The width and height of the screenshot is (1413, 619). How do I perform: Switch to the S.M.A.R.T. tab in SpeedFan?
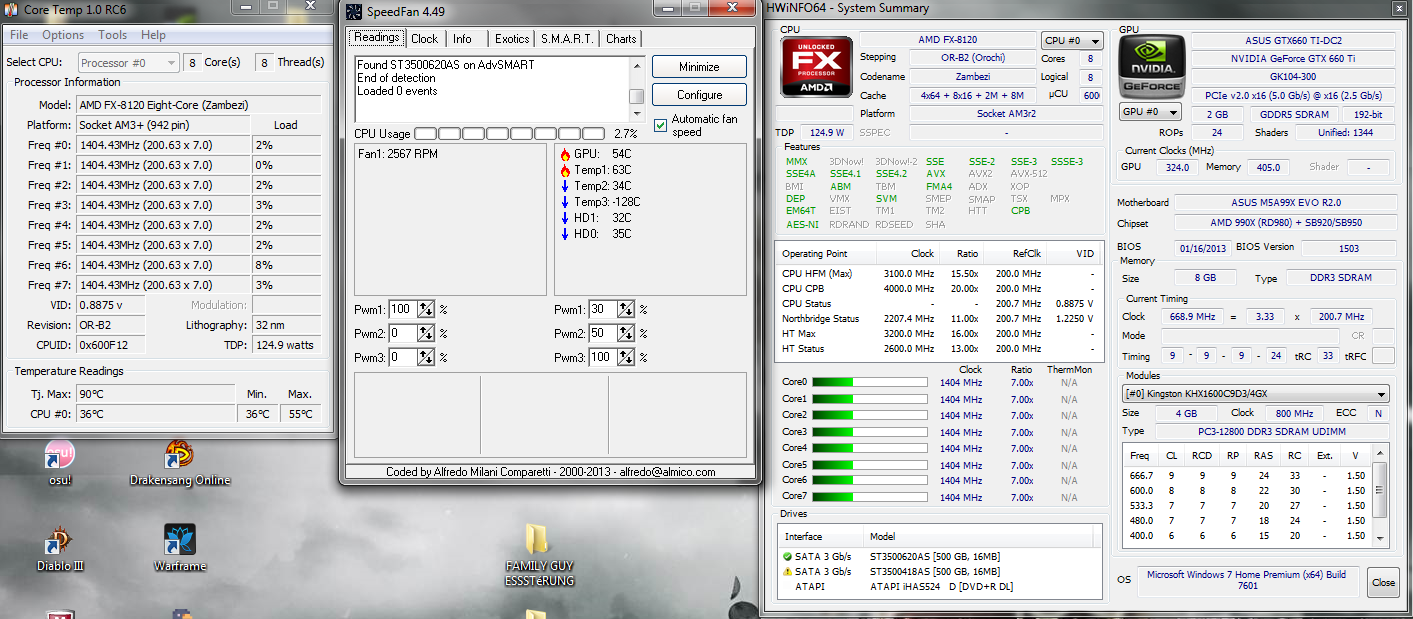pyautogui.click(x=568, y=39)
